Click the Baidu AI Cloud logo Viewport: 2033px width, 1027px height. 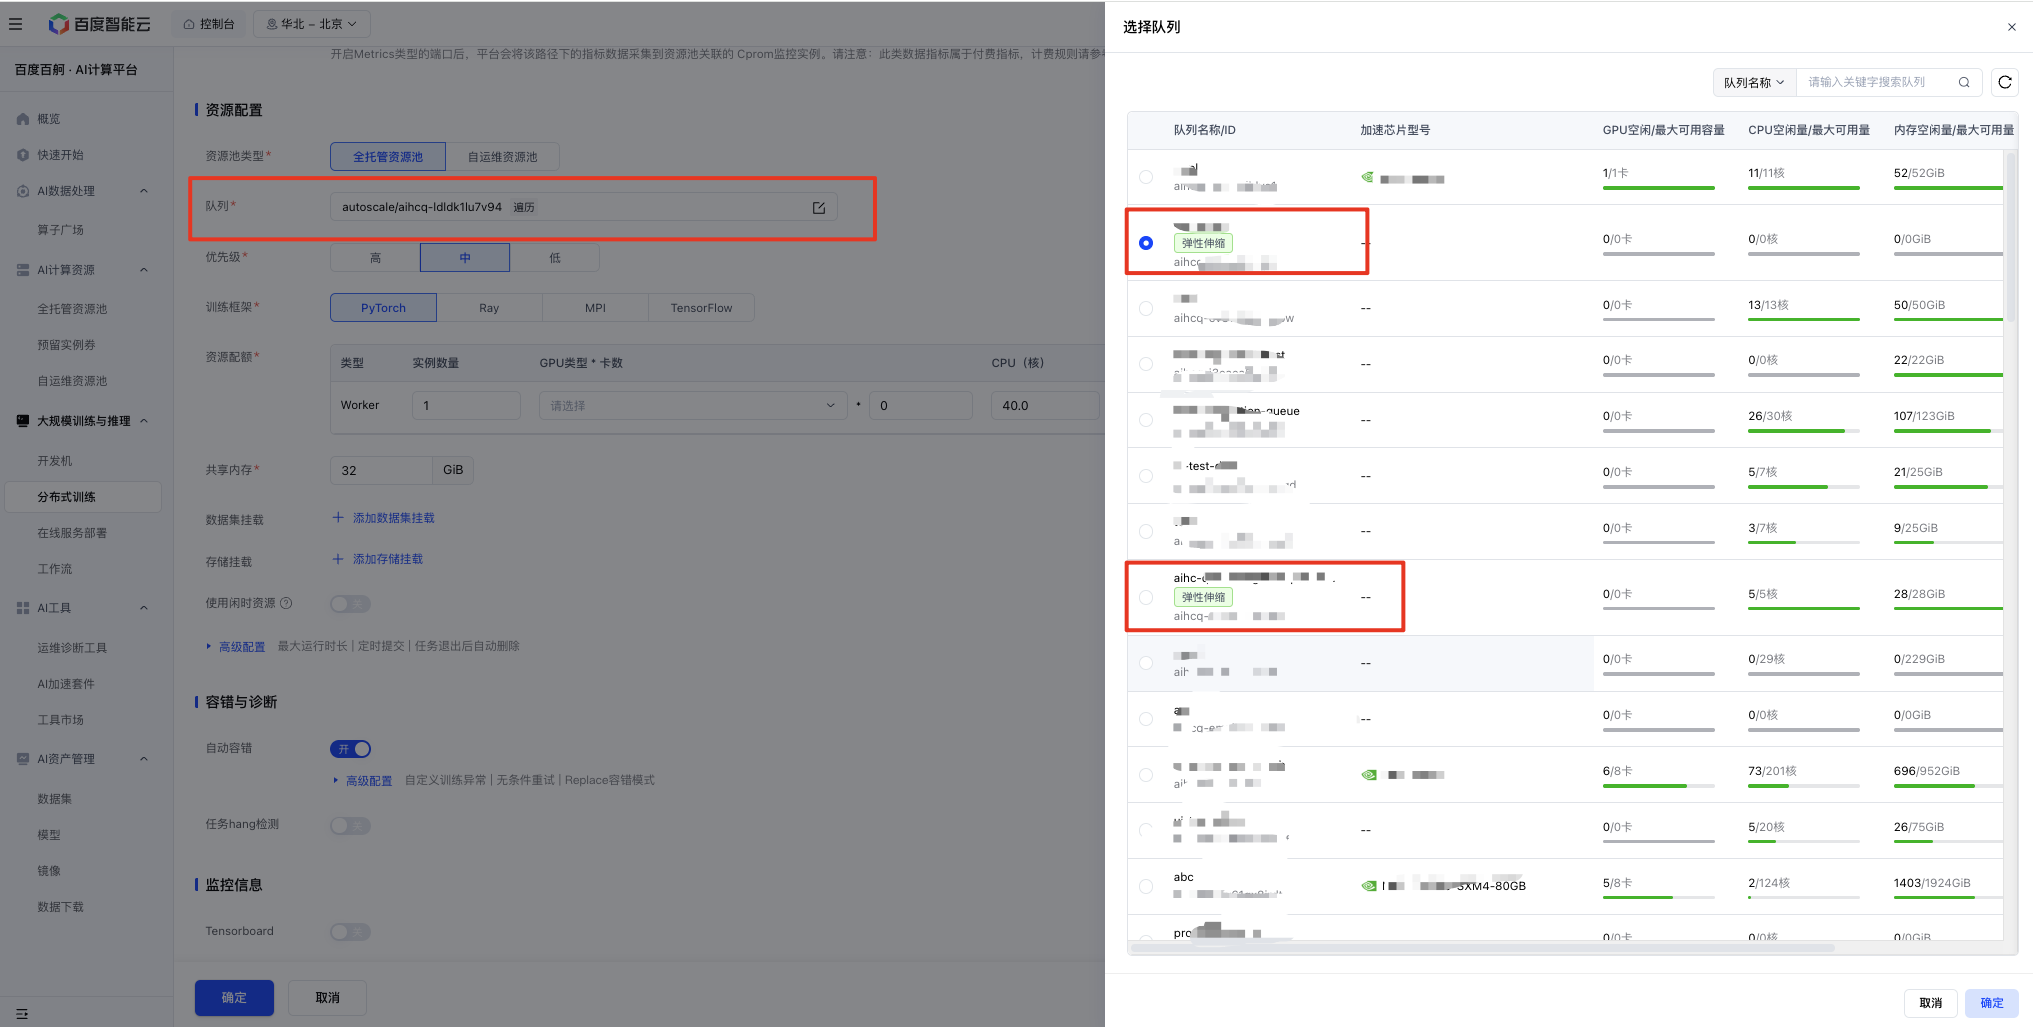pyautogui.click(x=99, y=24)
